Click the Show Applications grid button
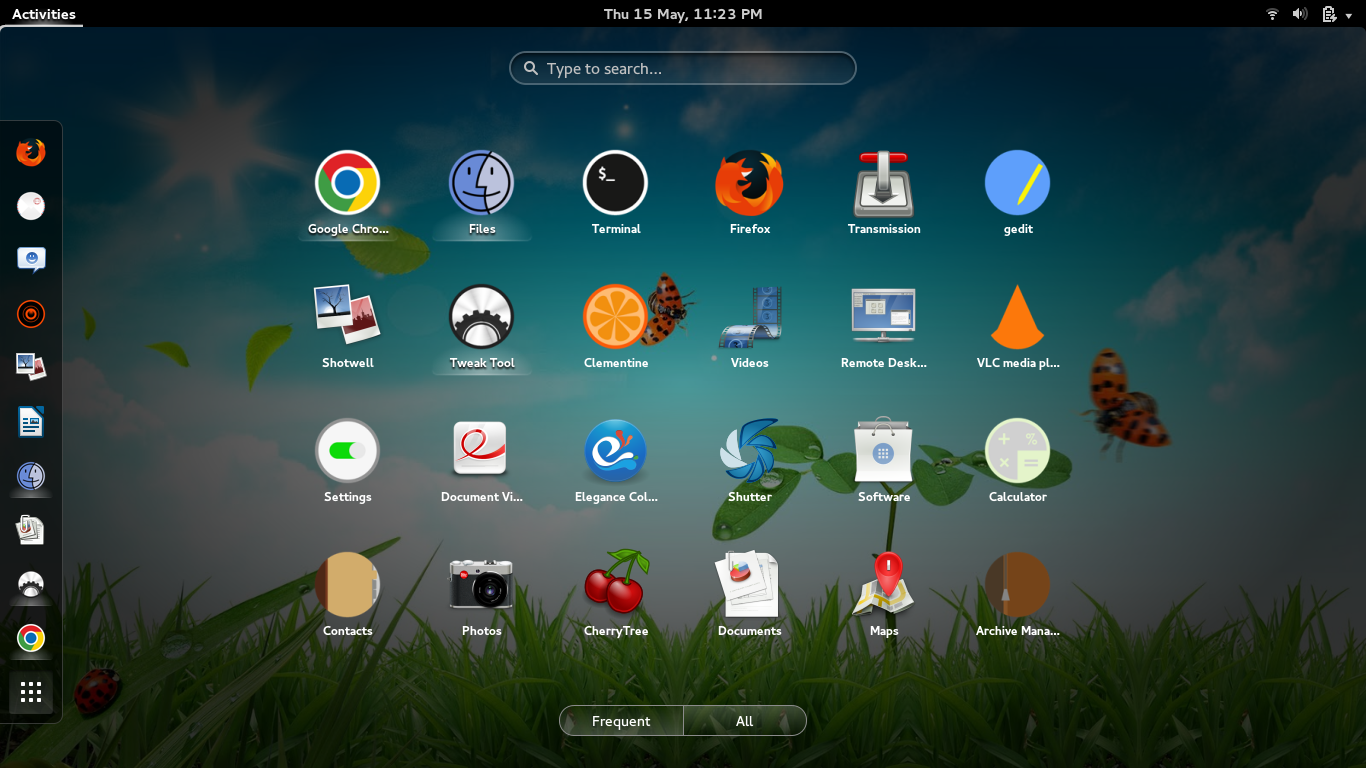Screen dimensions: 1366x768 31,692
